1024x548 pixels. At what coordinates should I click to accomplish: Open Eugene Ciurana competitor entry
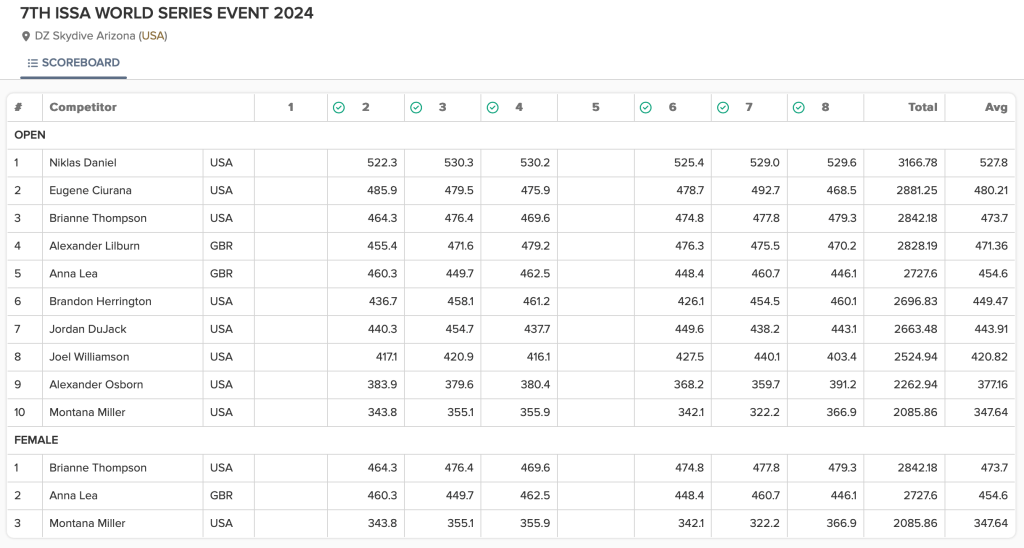(x=90, y=190)
